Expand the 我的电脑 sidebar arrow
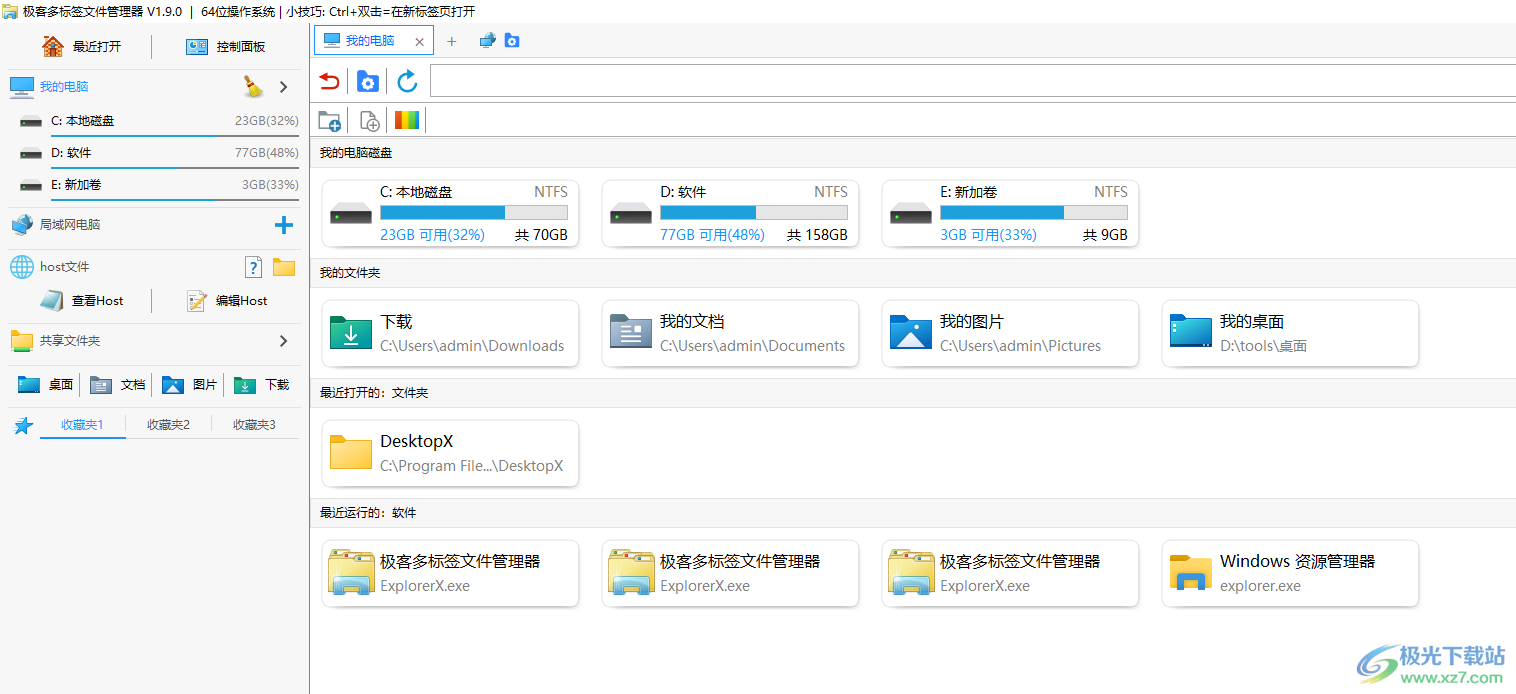The width and height of the screenshot is (1516, 694). click(284, 87)
